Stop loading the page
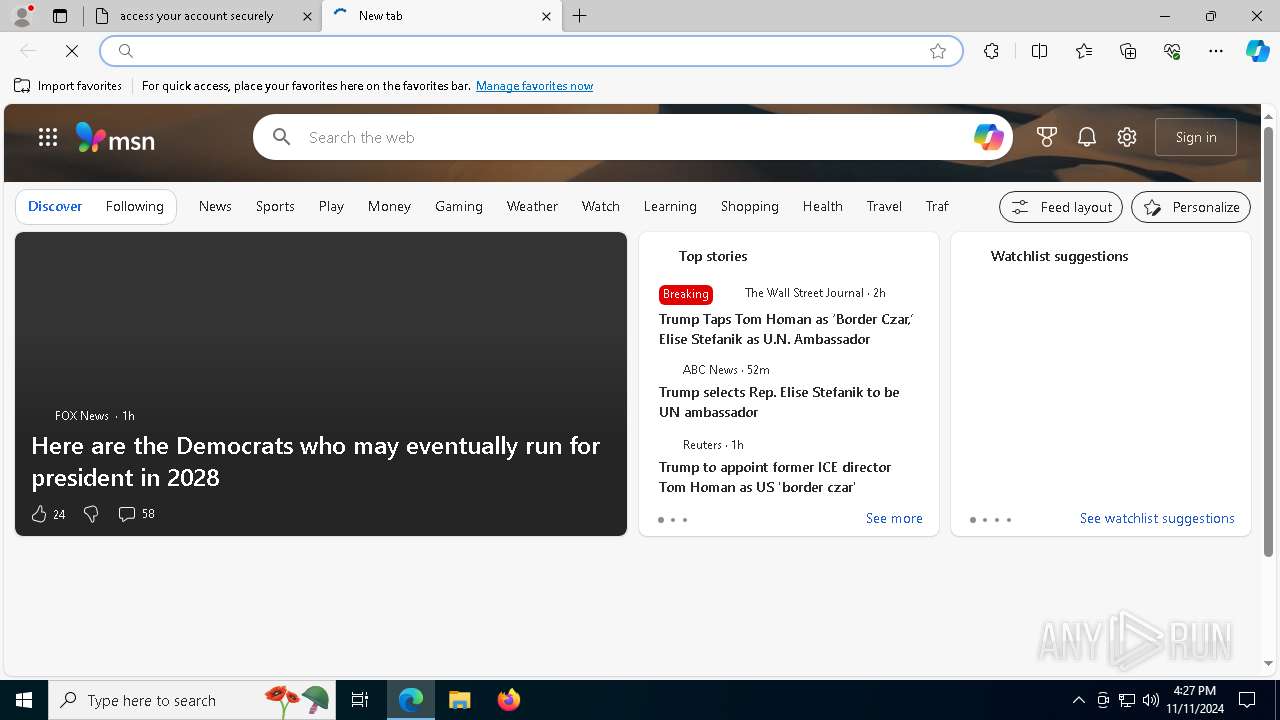The width and height of the screenshot is (1280, 720). tap(72, 51)
